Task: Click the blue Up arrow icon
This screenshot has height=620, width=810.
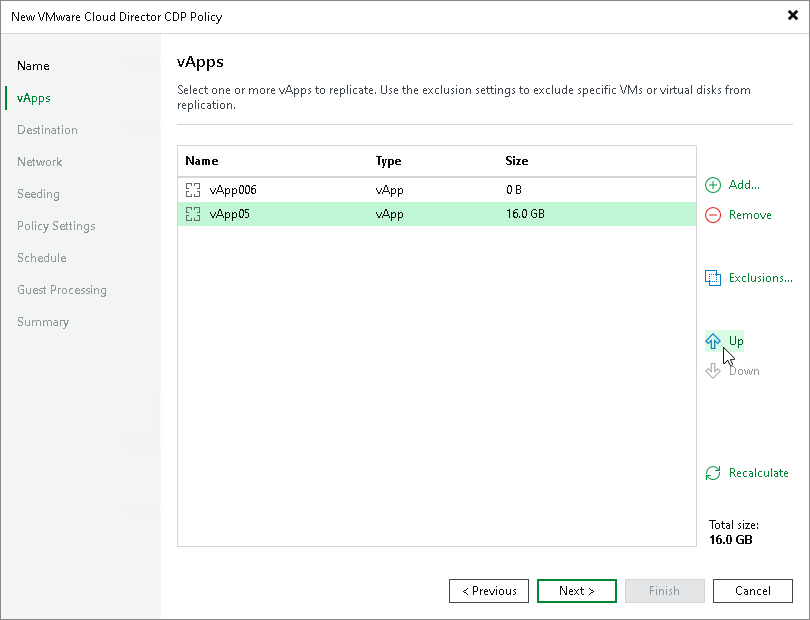Action: click(x=713, y=341)
